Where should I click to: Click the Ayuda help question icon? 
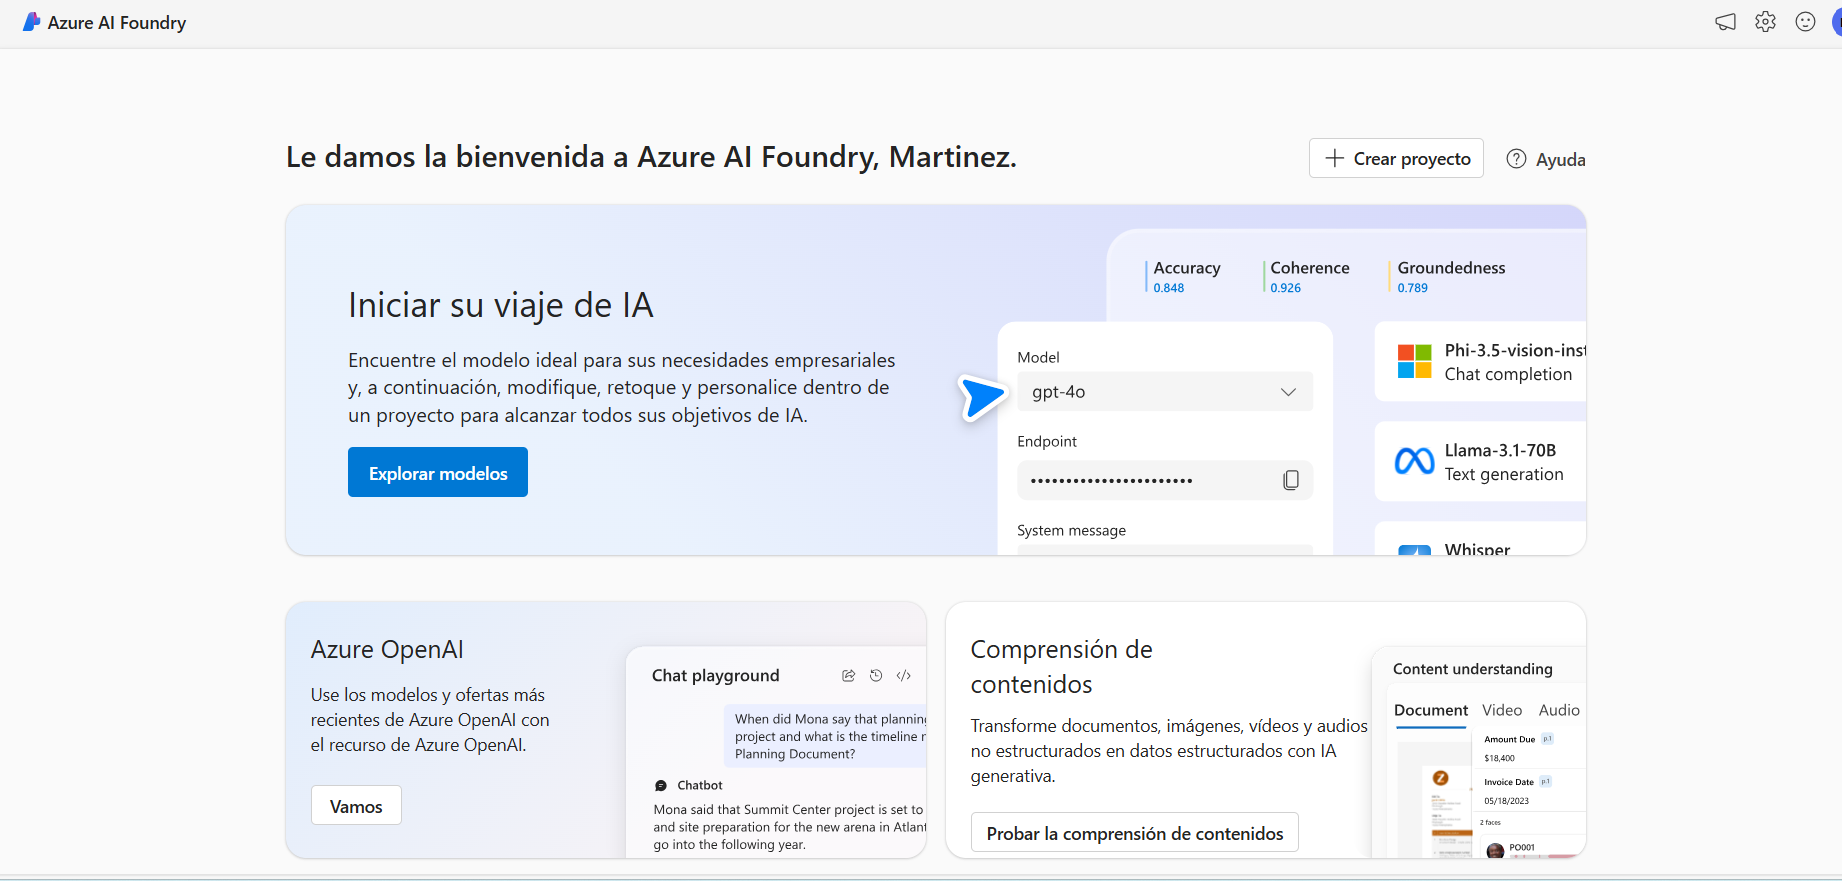[1516, 159]
